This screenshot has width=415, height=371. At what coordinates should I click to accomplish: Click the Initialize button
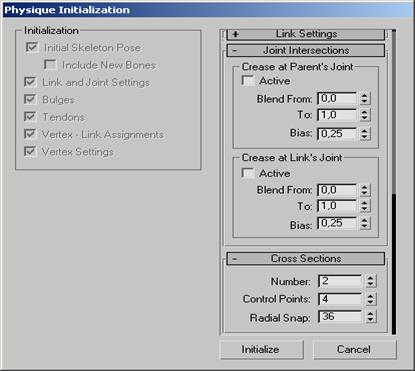point(262,349)
